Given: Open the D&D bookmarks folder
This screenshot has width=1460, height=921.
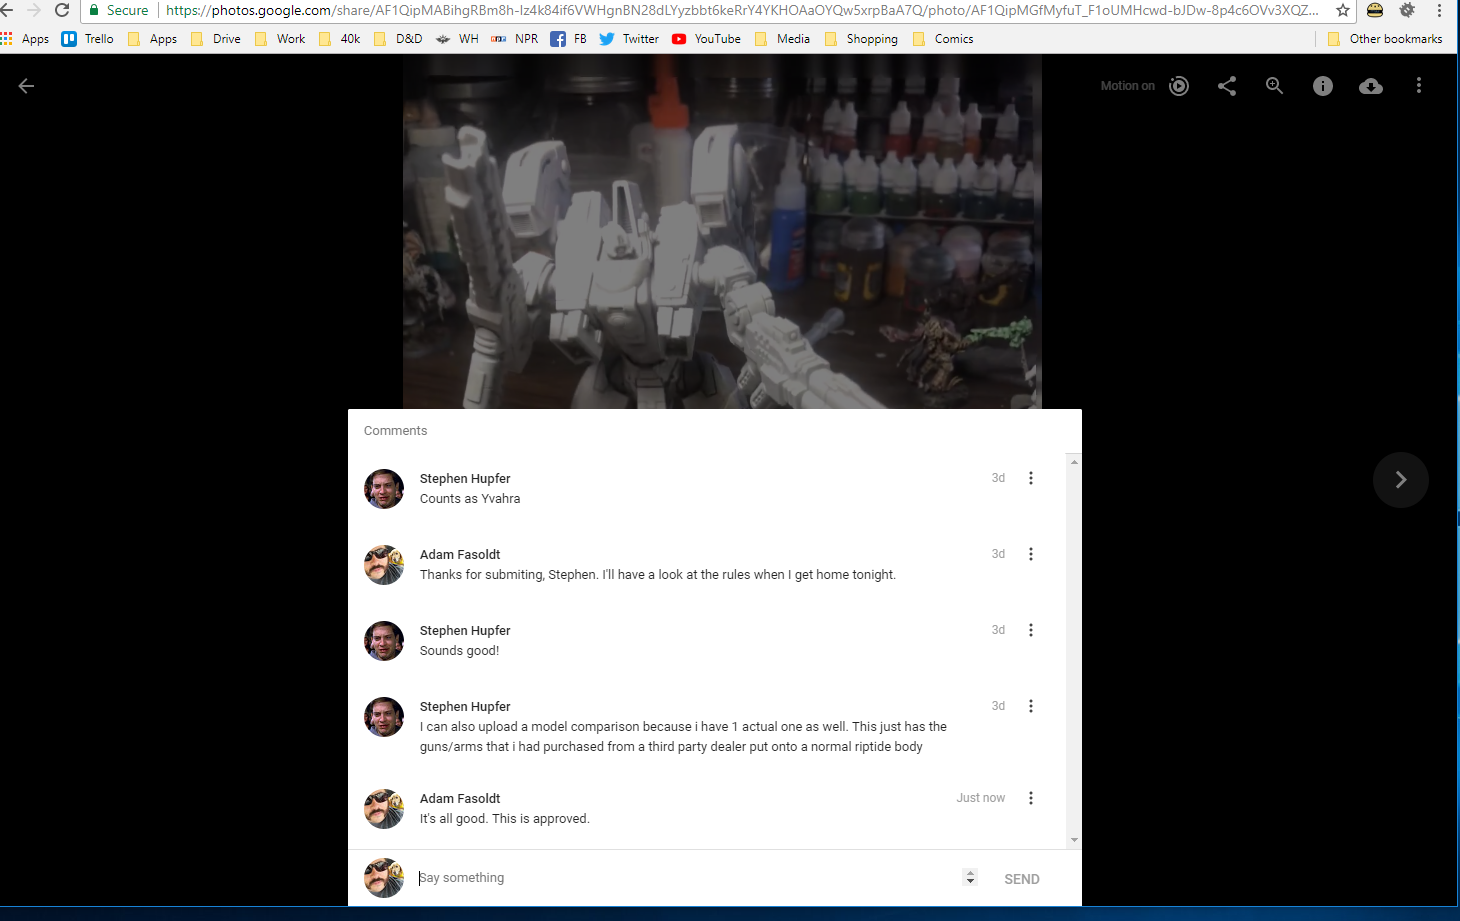Looking at the screenshot, I should tap(398, 39).
